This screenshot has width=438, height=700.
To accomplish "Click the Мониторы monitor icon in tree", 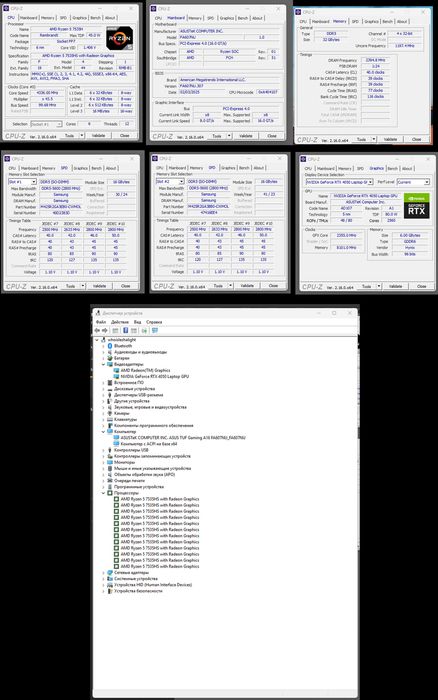I will 110,462.
